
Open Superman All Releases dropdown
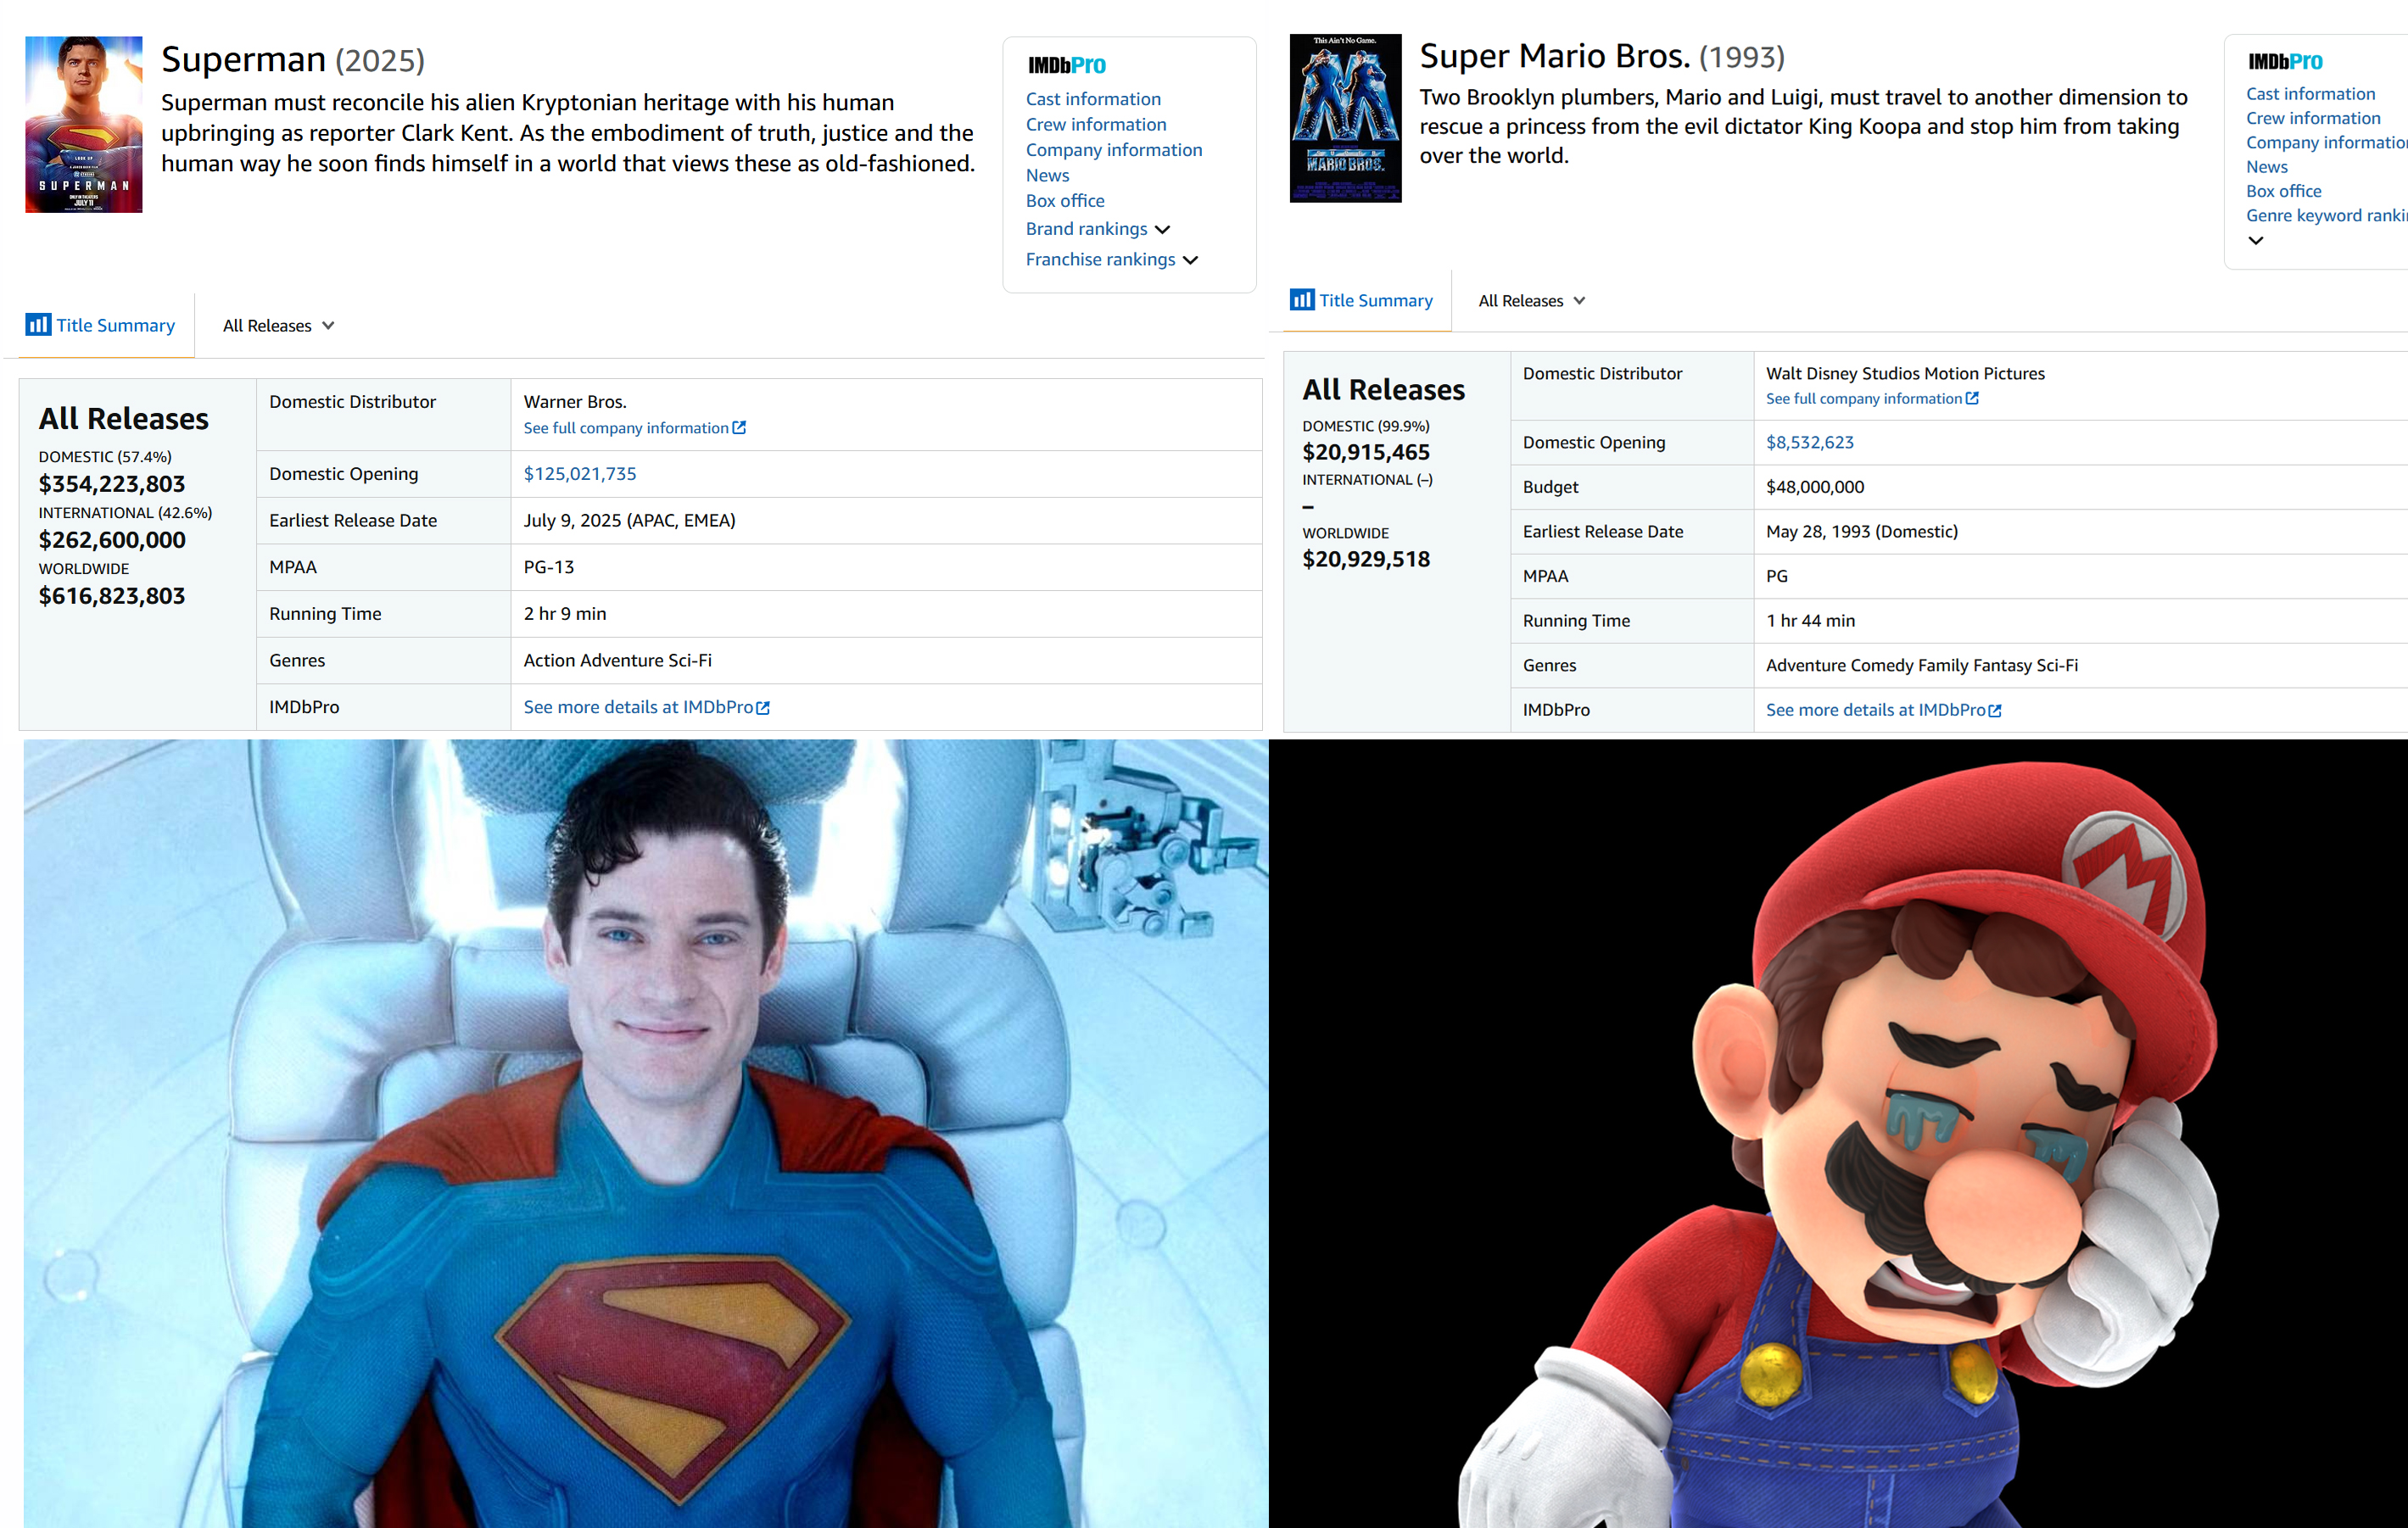[x=278, y=326]
